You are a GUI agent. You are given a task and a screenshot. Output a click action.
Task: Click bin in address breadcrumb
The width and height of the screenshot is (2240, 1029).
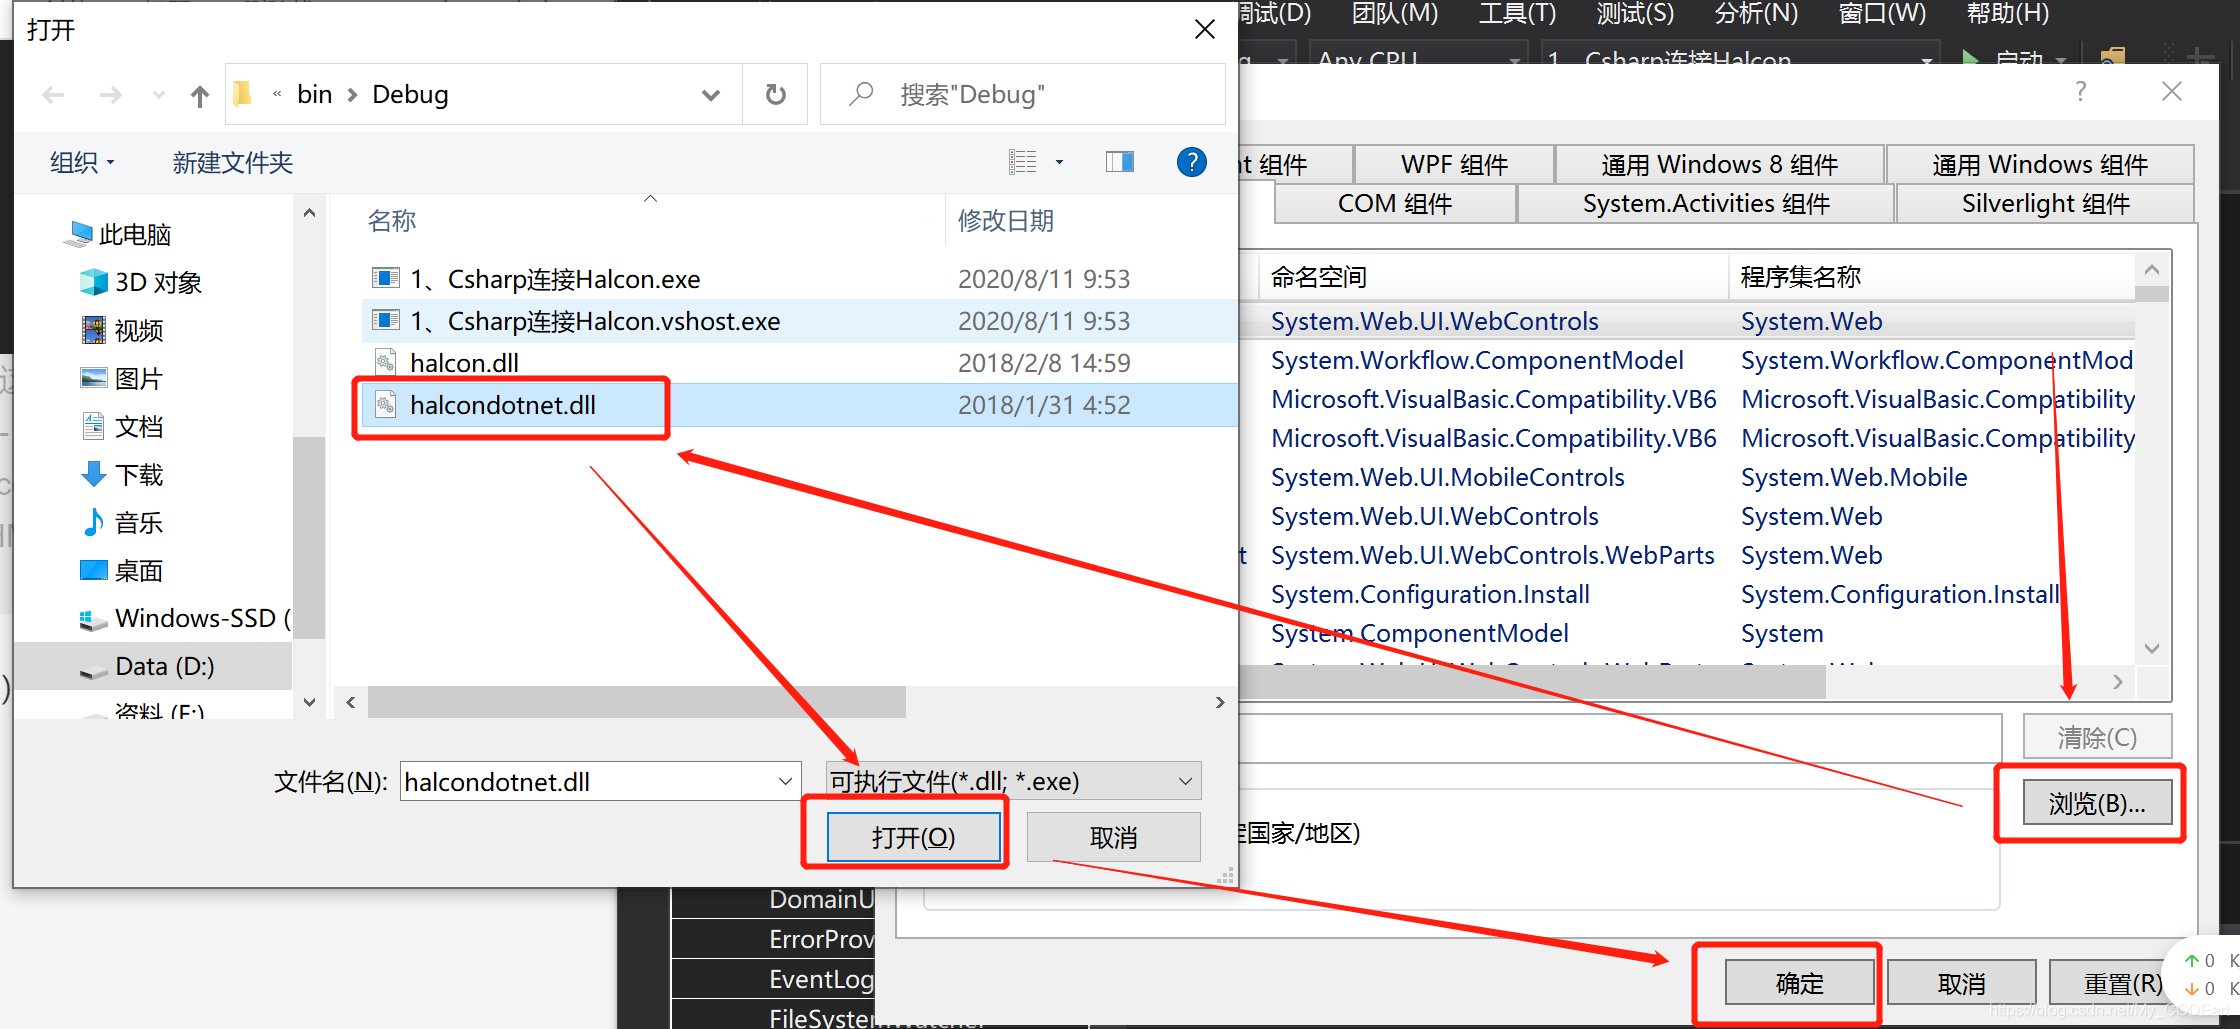click(x=314, y=95)
